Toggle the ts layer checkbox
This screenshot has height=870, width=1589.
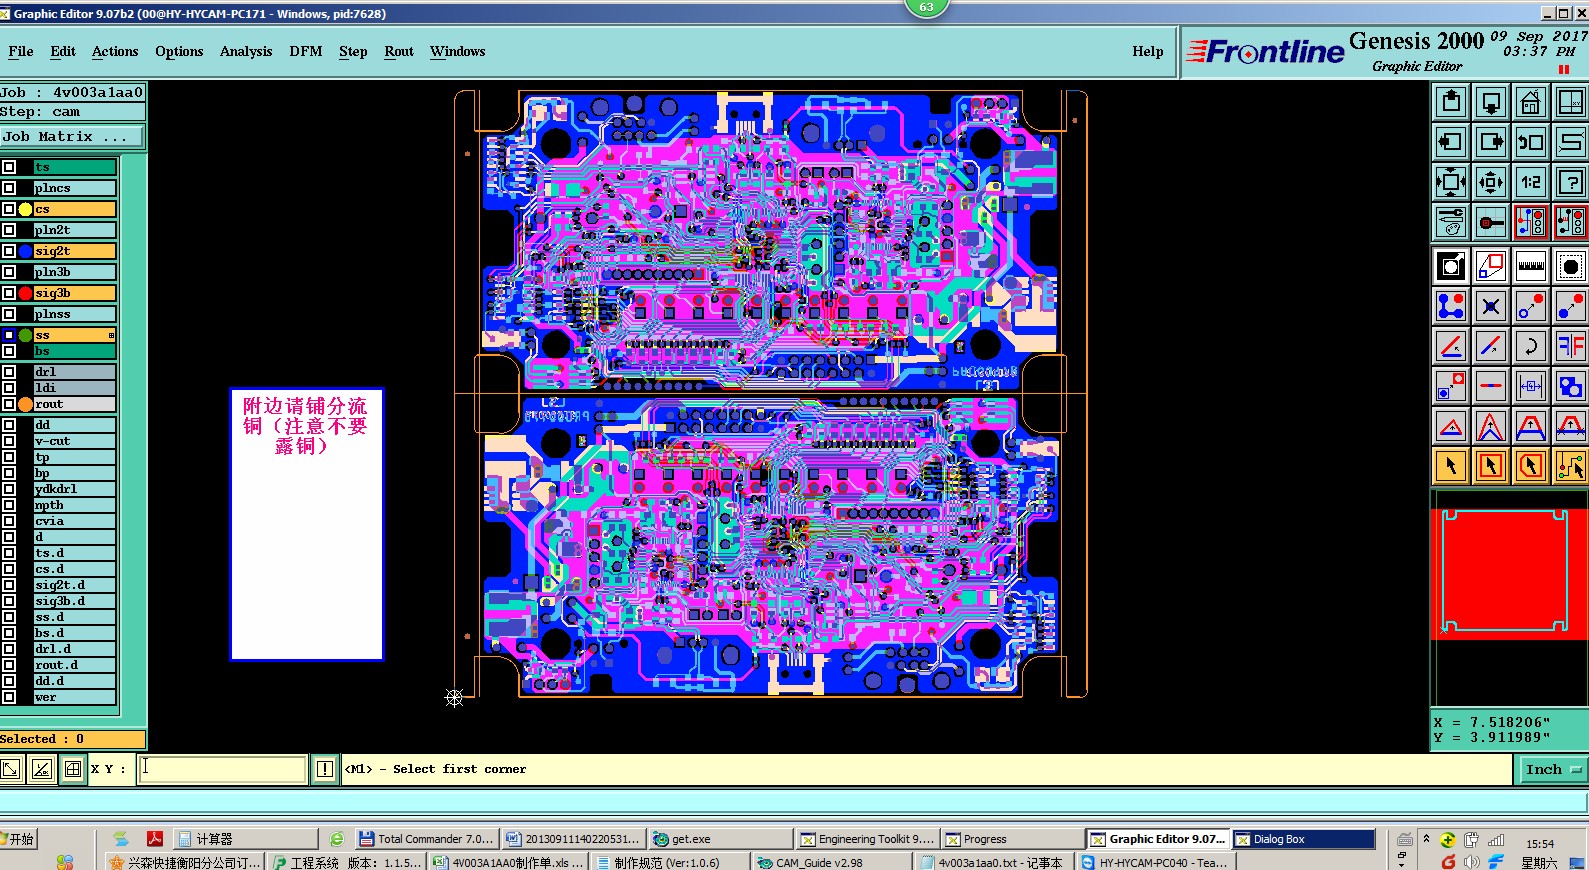9,167
